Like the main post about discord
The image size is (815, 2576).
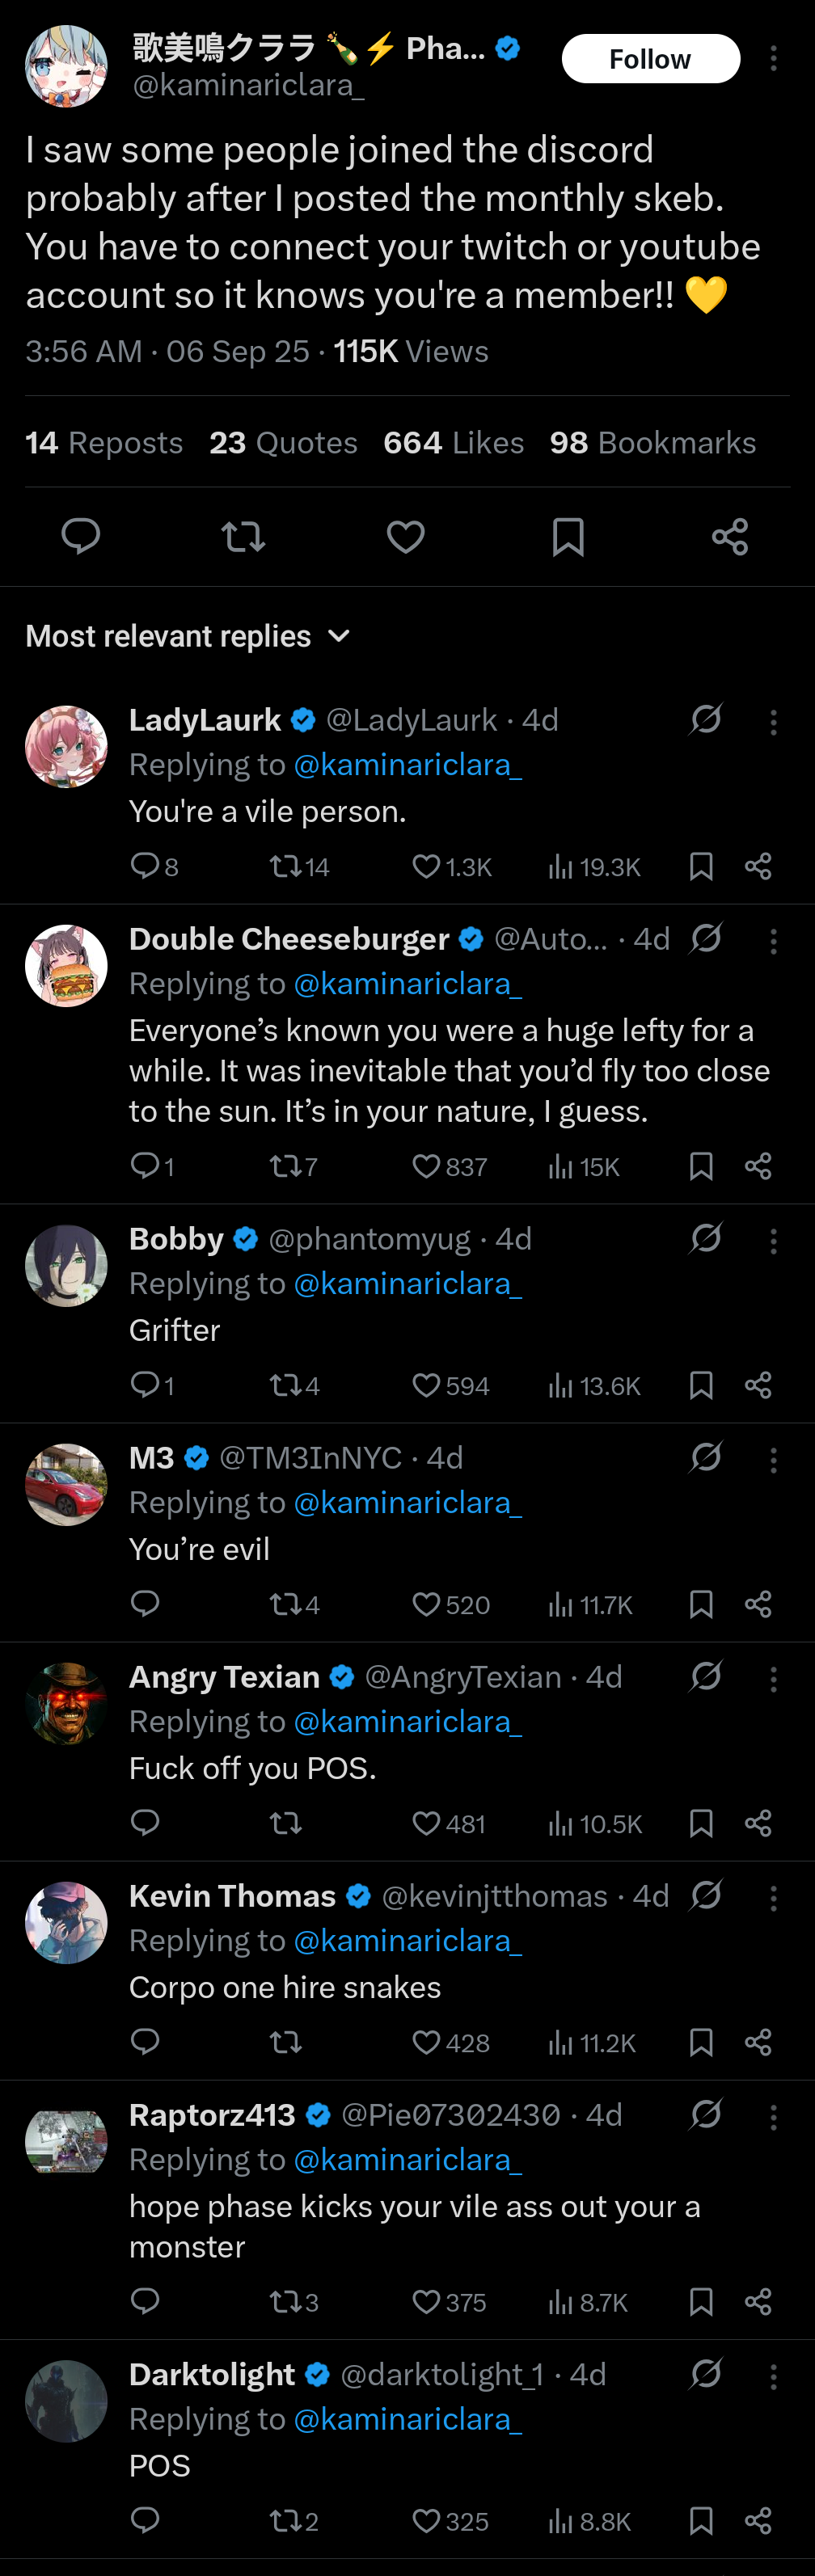coord(405,536)
